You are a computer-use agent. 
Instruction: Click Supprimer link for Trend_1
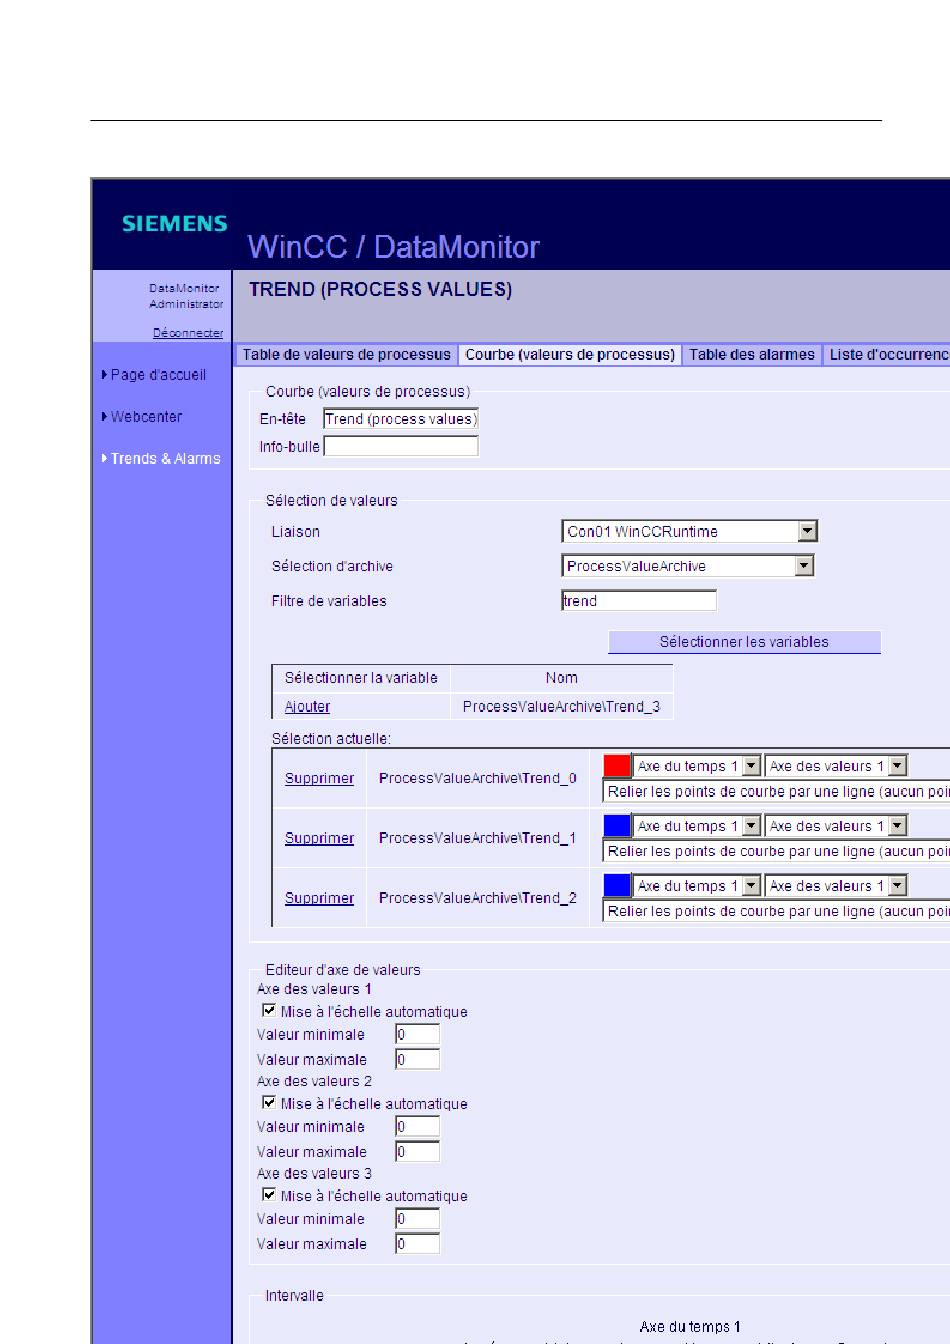pos(319,839)
